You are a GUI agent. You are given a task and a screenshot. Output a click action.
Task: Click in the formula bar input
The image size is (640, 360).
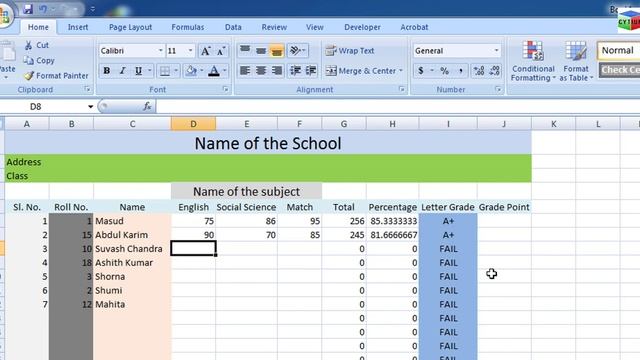click(x=398, y=107)
